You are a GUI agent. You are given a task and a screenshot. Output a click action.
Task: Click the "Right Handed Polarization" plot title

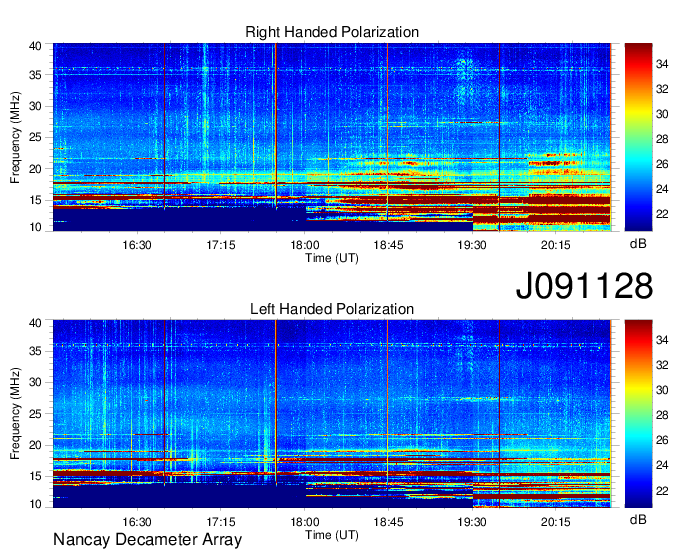[x=332, y=32]
